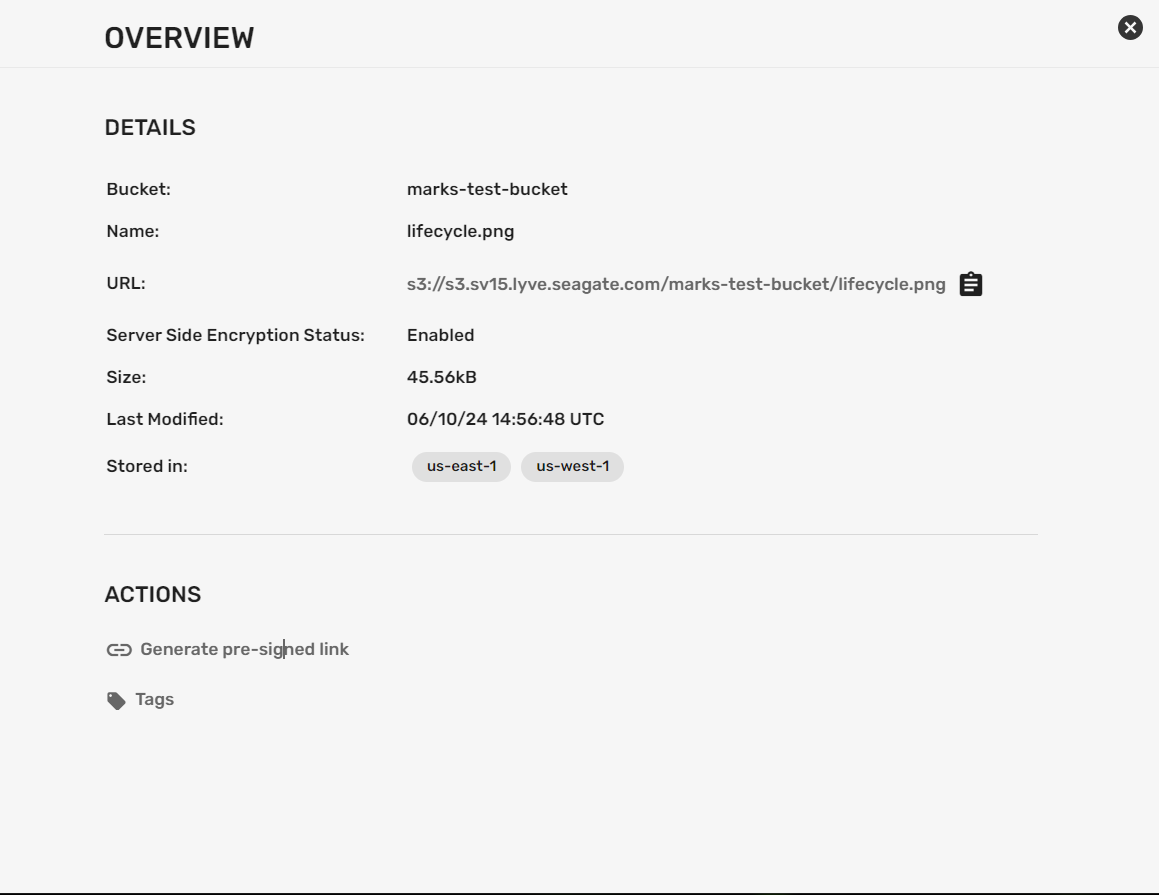Click the ACTIONS section heading
The width and height of the screenshot is (1159, 895).
click(x=153, y=595)
